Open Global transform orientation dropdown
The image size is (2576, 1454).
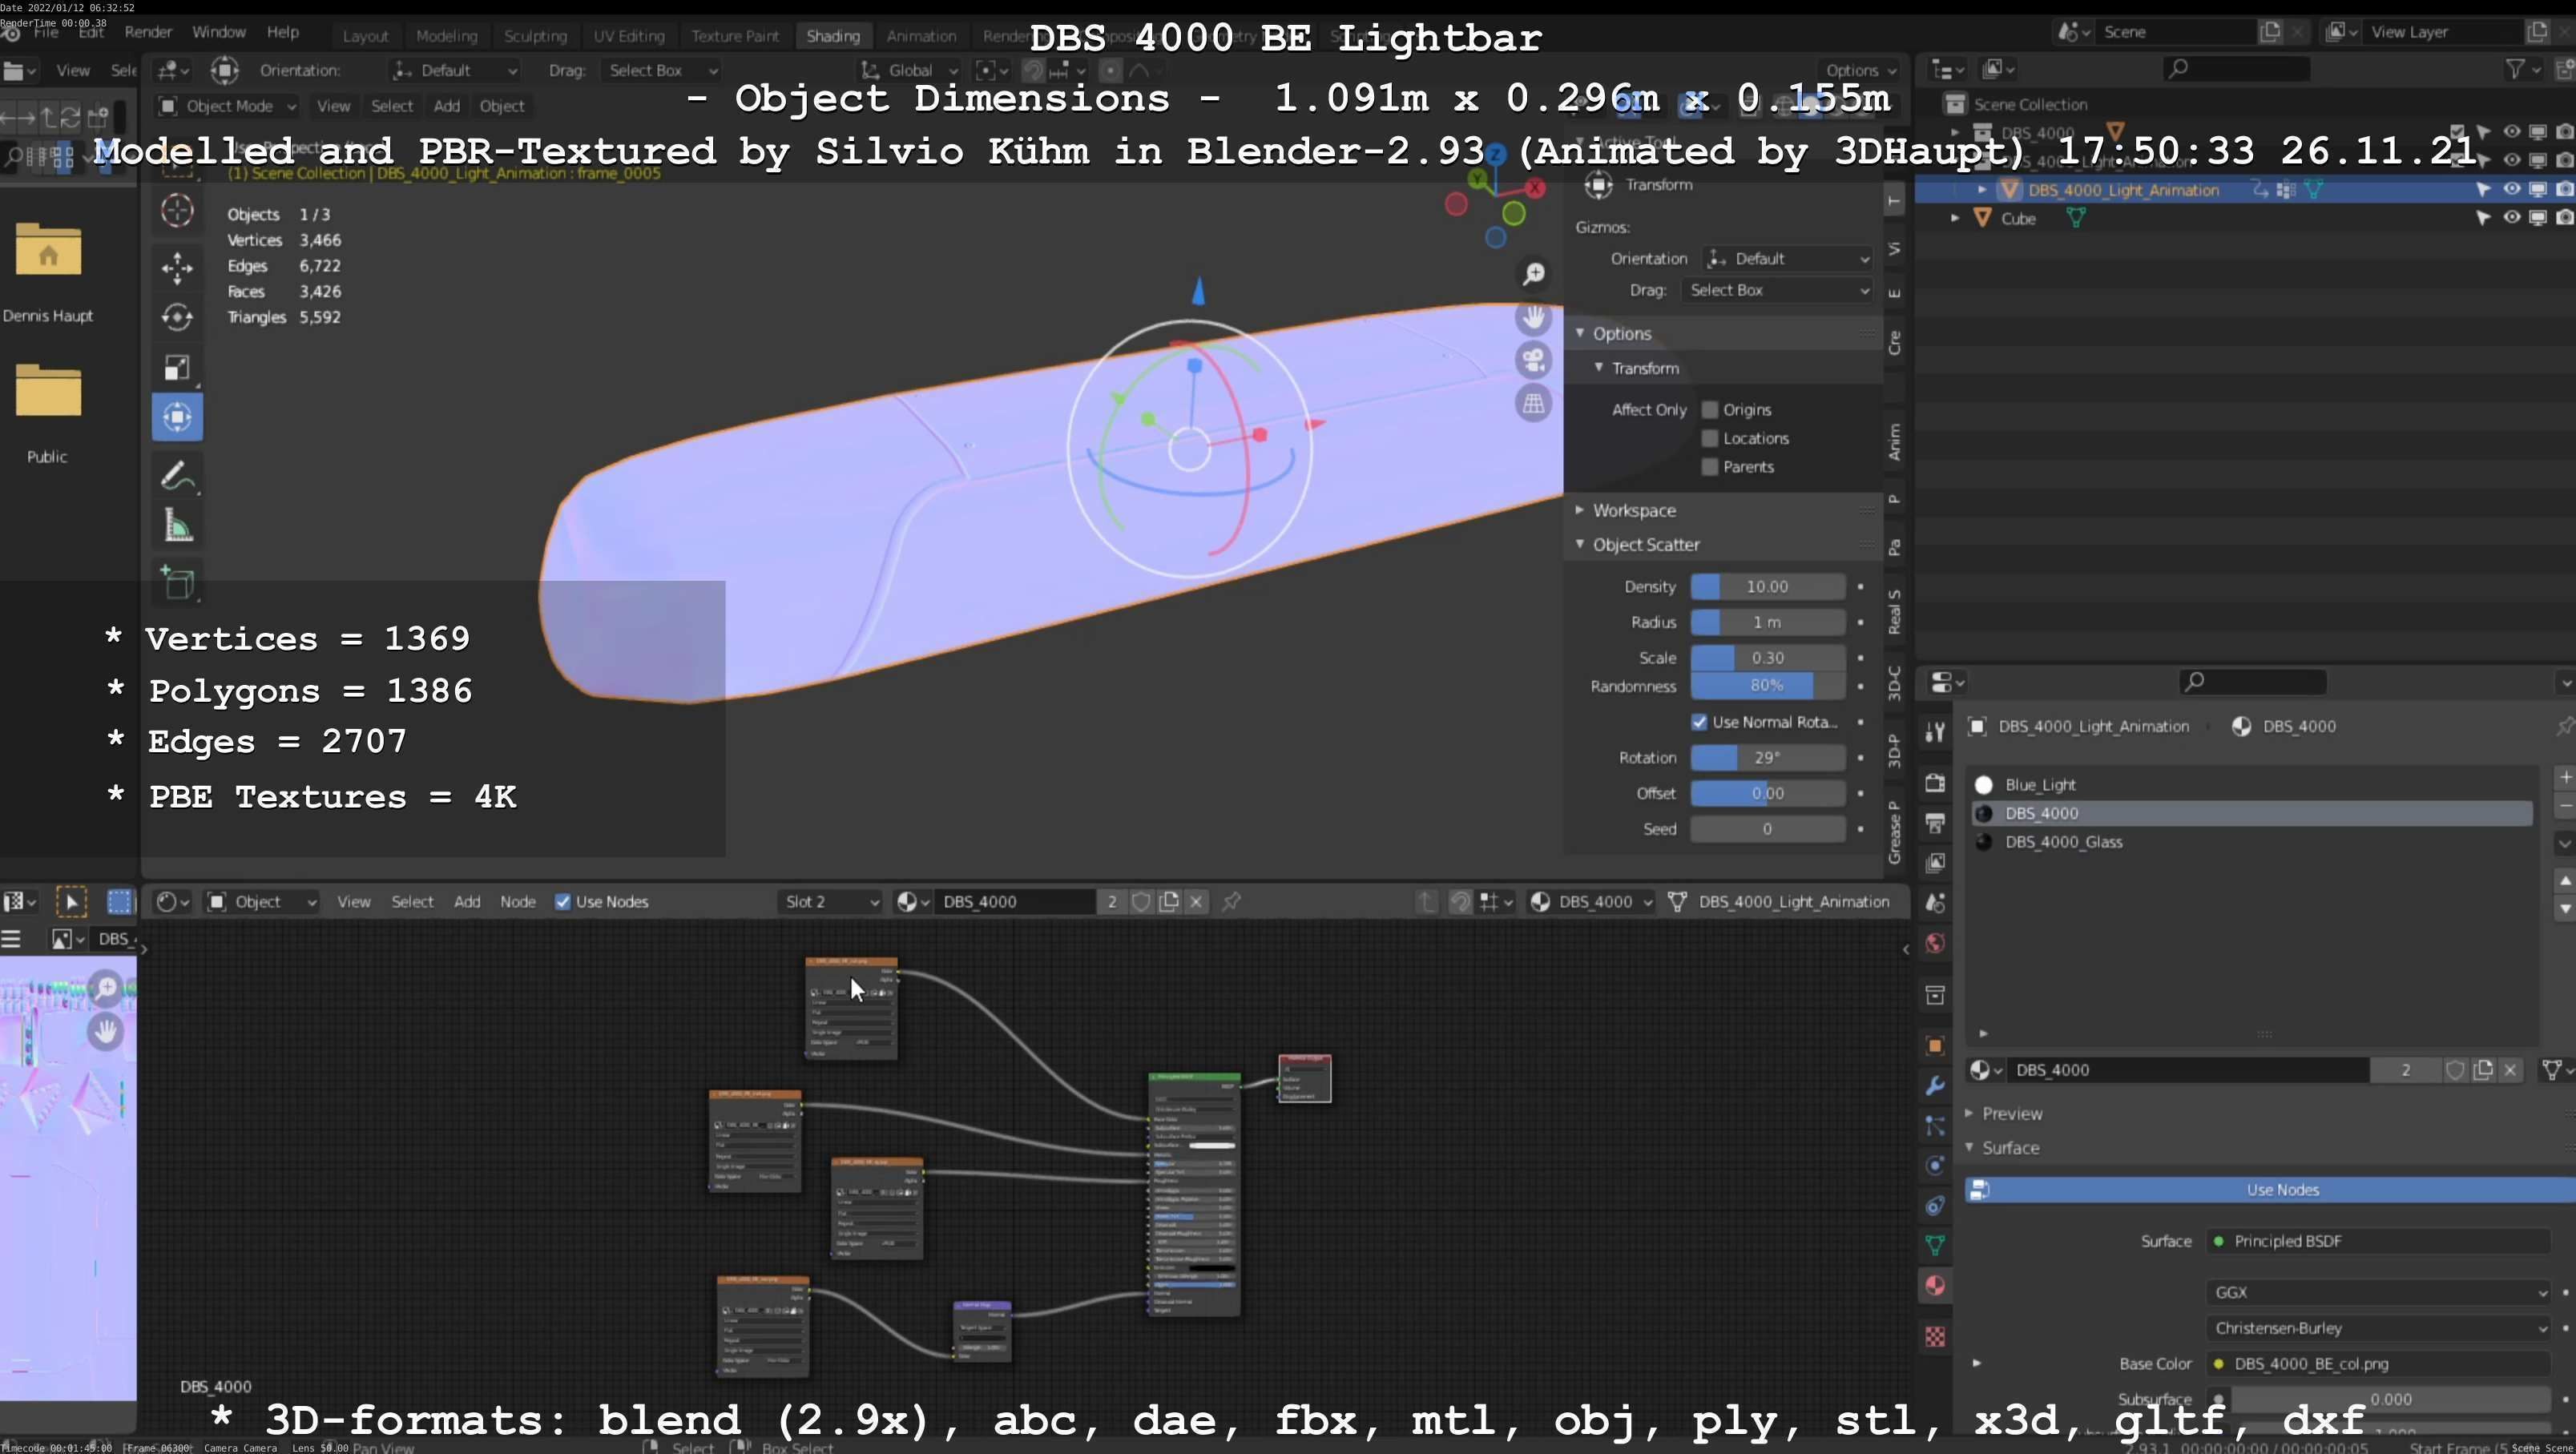pyautogui.click(x=909, y=70)
